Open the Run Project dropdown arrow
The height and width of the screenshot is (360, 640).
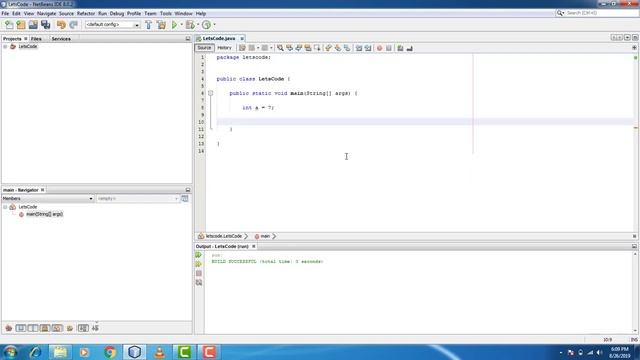point(181,25)
